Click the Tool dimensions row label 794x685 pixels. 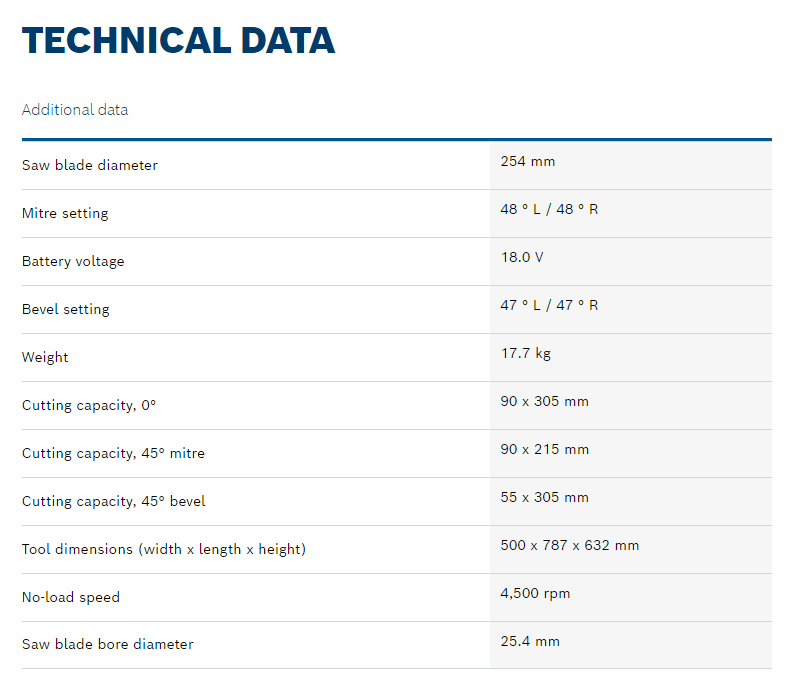[x=164, y=549]
